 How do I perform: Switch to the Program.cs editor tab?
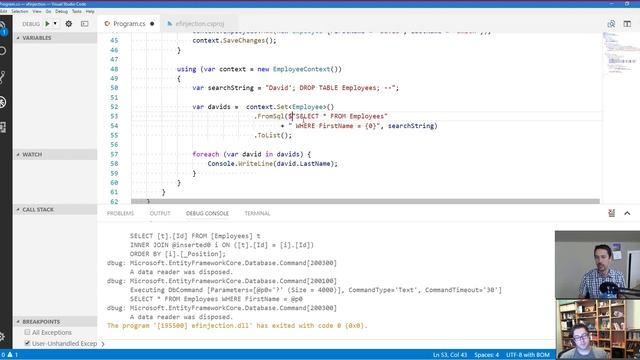pos(129,24)
